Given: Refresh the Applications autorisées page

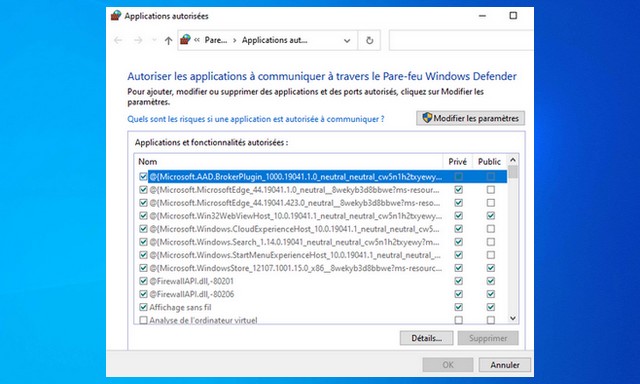Looking at the screenshot, I should [x=369, y=40].
